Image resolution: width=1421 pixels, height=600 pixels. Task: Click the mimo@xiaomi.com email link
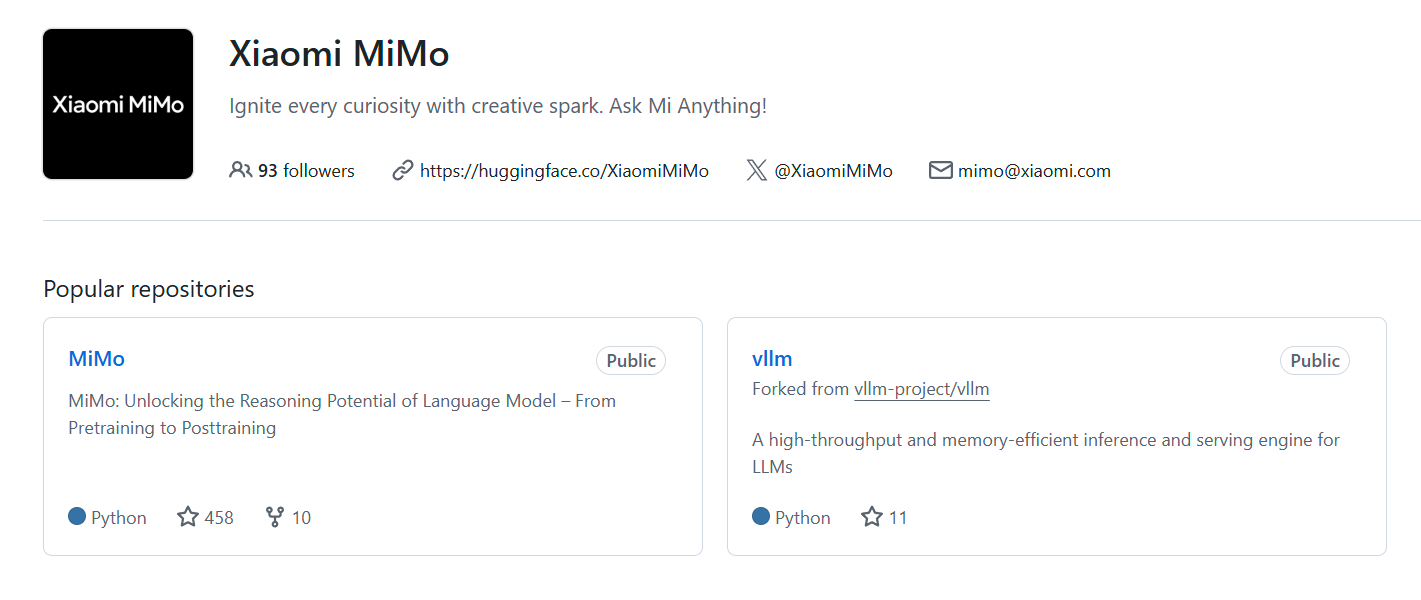[x=1034, y=171]
